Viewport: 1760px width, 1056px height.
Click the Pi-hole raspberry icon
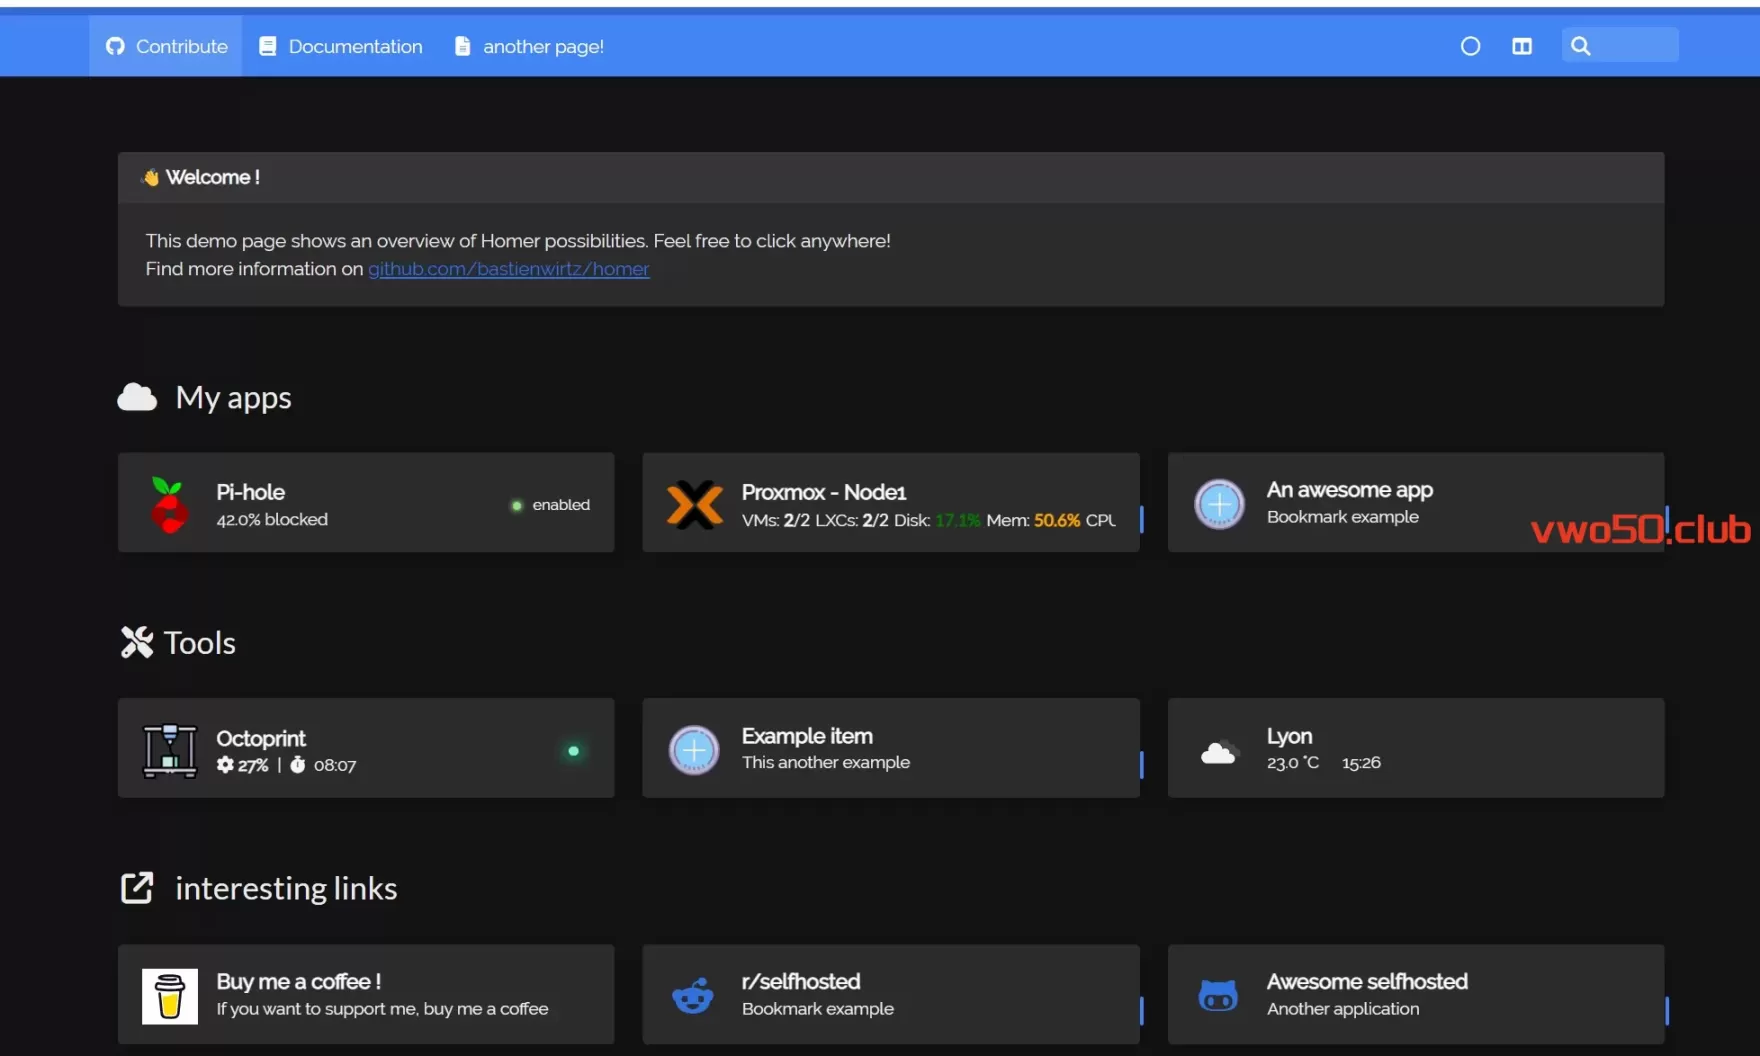[169, 504]
